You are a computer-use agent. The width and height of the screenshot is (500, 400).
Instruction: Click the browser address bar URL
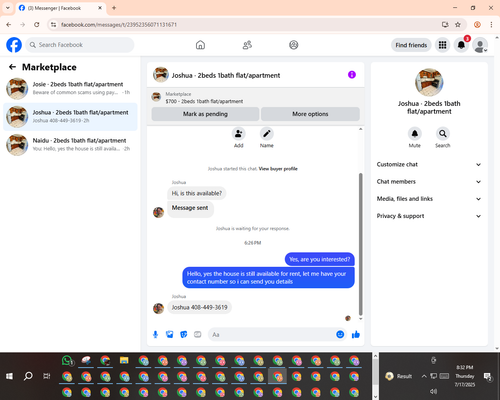tap(119, 25)
